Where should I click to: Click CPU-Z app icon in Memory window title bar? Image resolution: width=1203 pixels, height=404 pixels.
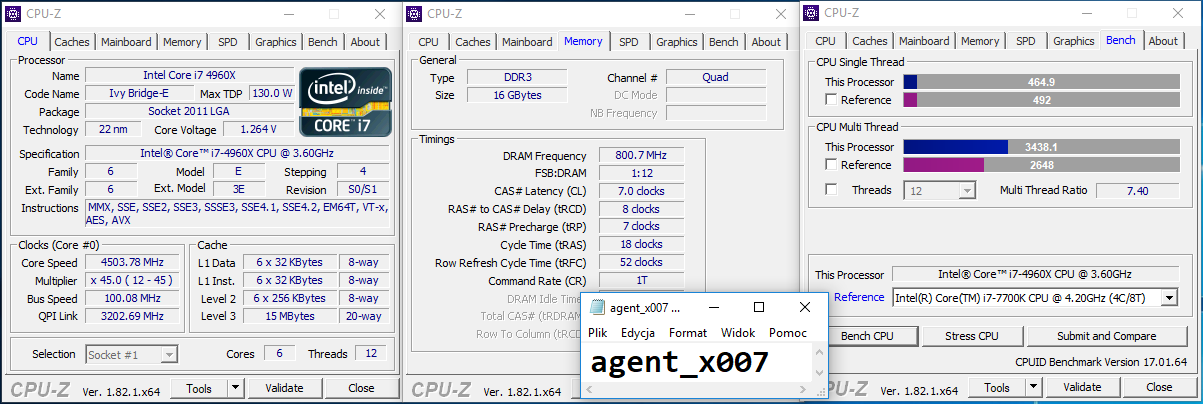pos(414,13)
